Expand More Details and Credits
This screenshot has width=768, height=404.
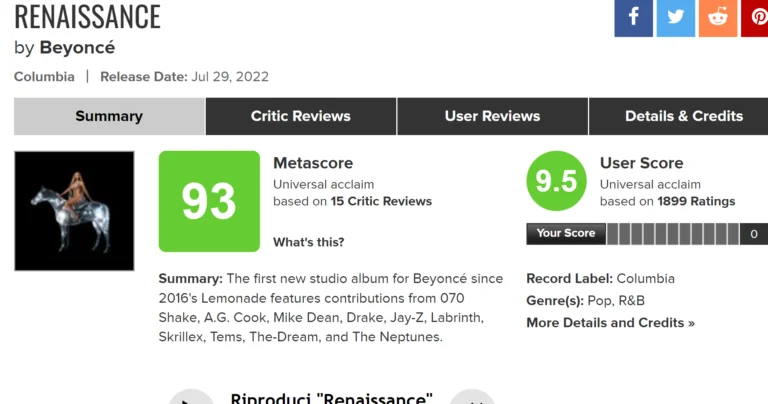(610, 322)
